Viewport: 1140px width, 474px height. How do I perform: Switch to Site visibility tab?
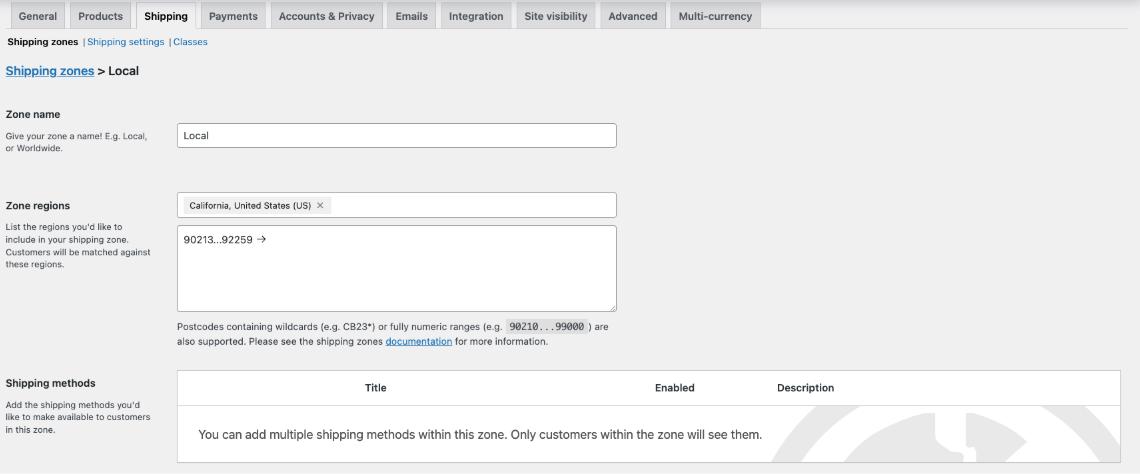pos(556,16)
